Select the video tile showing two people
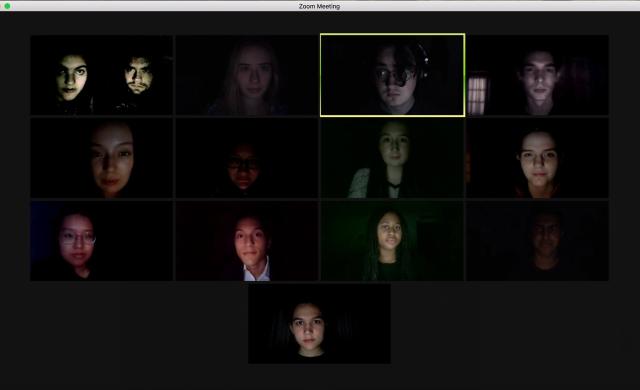The width and height of the screenshot is (640, 390). click(x=102, y=75)
